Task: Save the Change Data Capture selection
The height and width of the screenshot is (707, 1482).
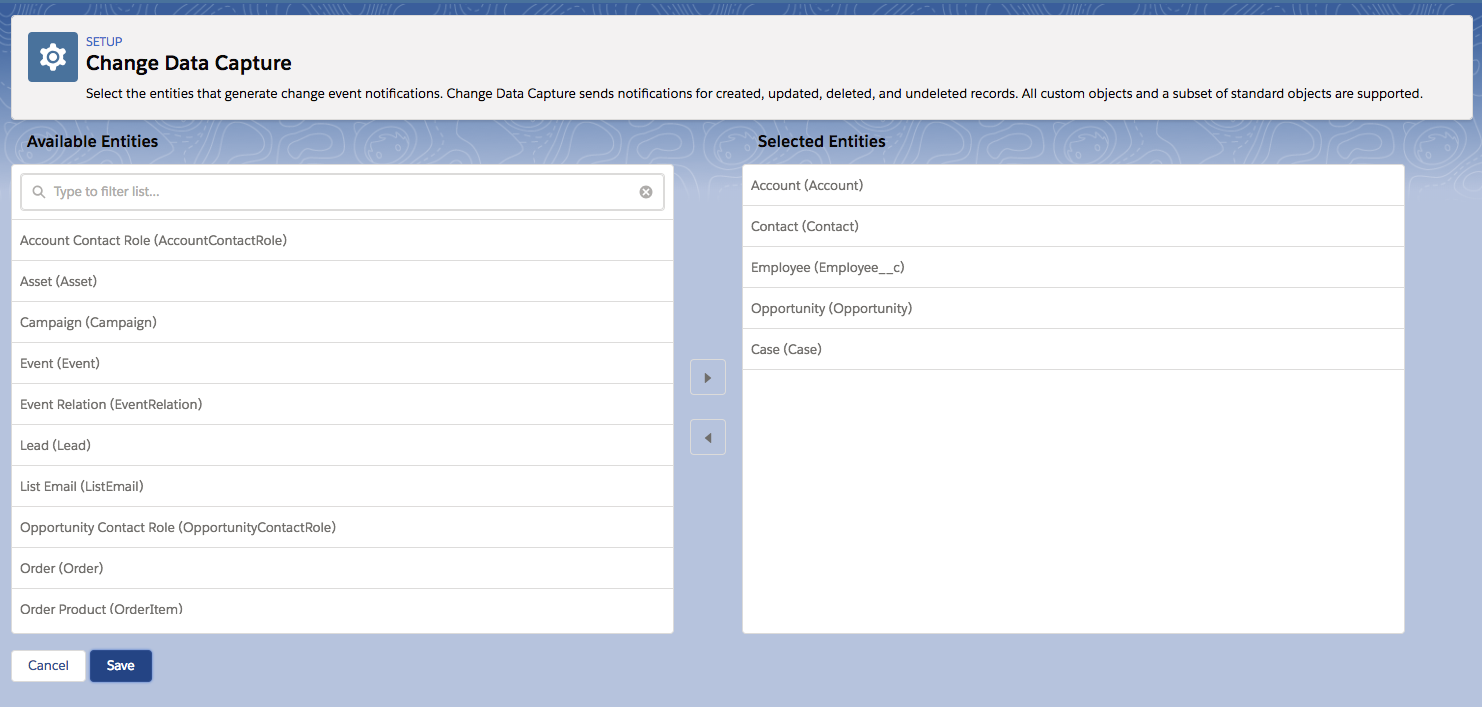Action: [x=120, y=666]
